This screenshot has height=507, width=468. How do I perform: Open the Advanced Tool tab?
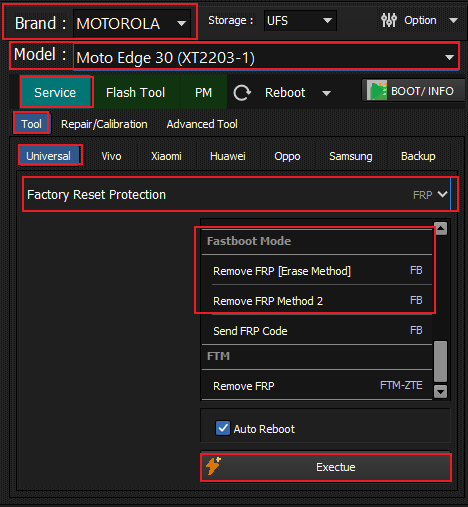pos(202,124)
